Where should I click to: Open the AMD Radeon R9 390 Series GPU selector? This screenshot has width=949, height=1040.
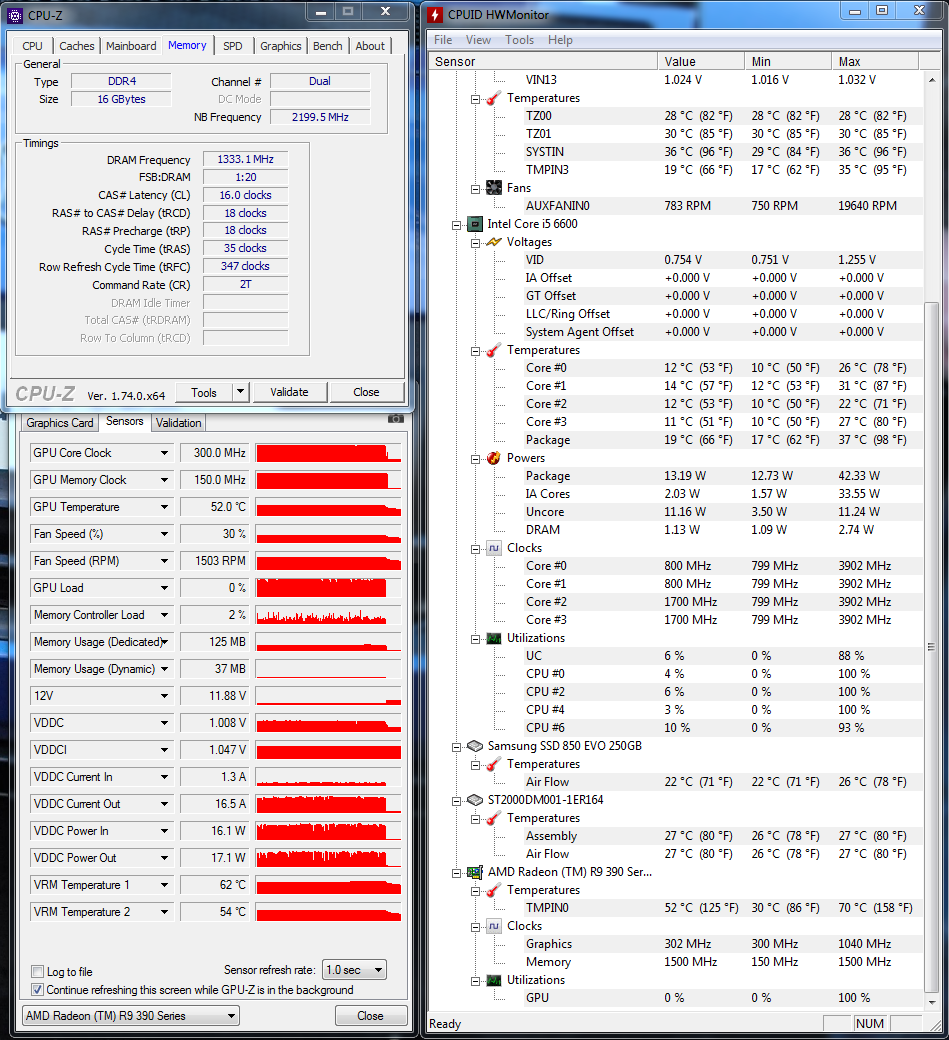131,1015
